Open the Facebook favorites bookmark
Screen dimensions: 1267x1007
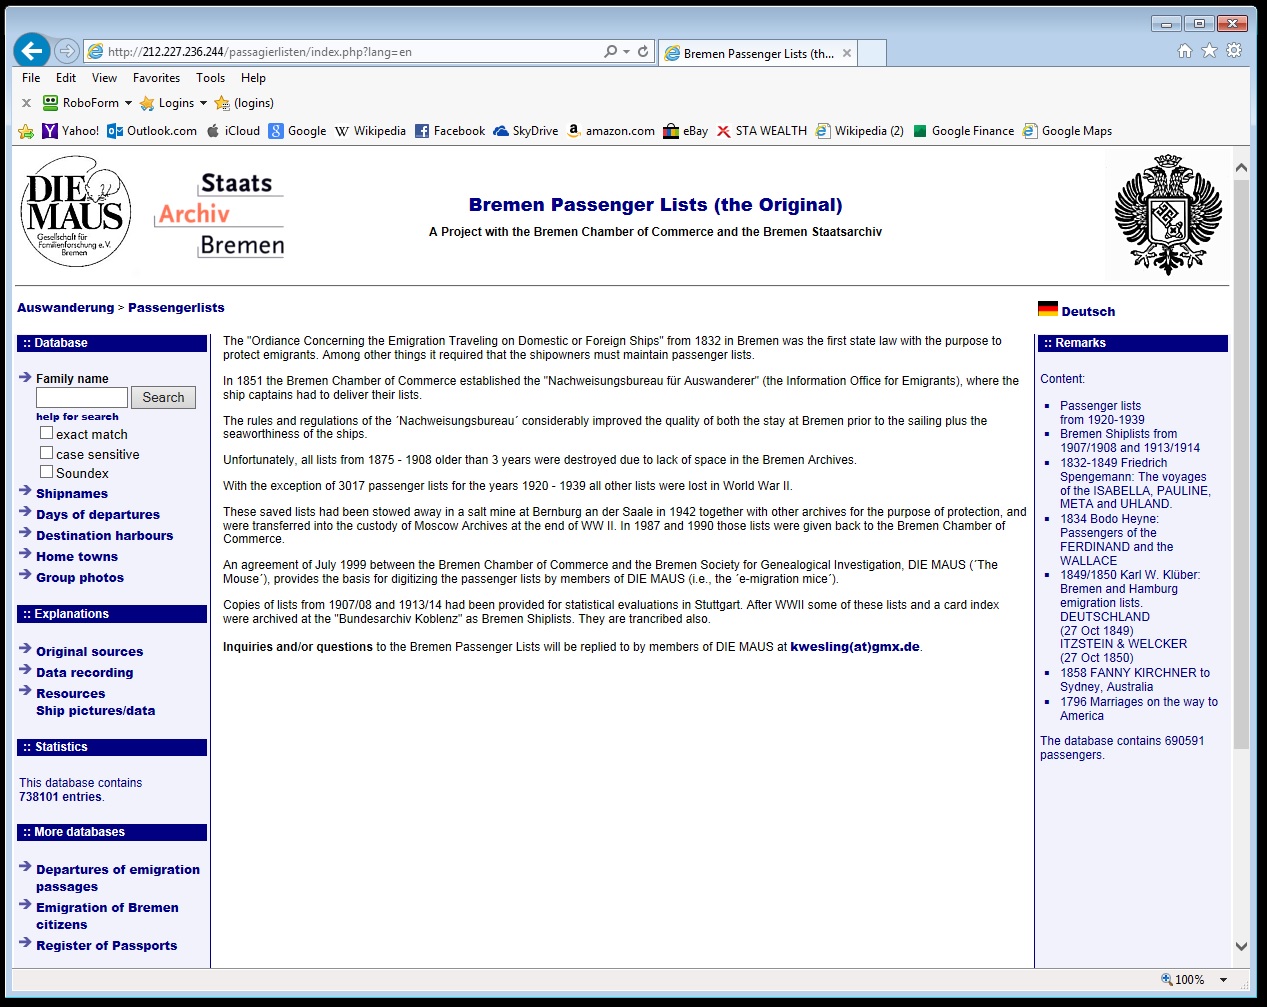tap(449, 131)
